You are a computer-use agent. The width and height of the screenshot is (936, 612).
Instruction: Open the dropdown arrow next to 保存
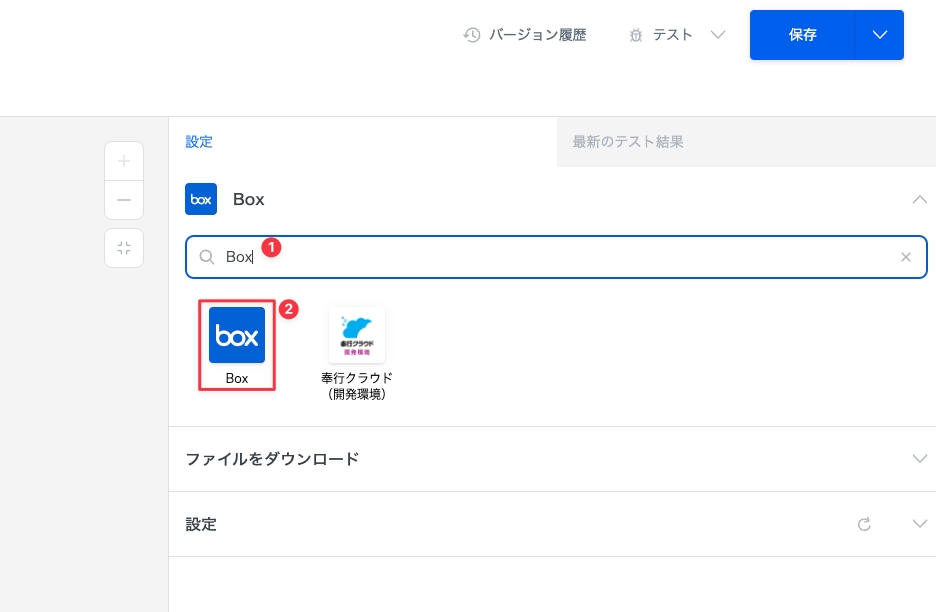[x=880, y=35]
